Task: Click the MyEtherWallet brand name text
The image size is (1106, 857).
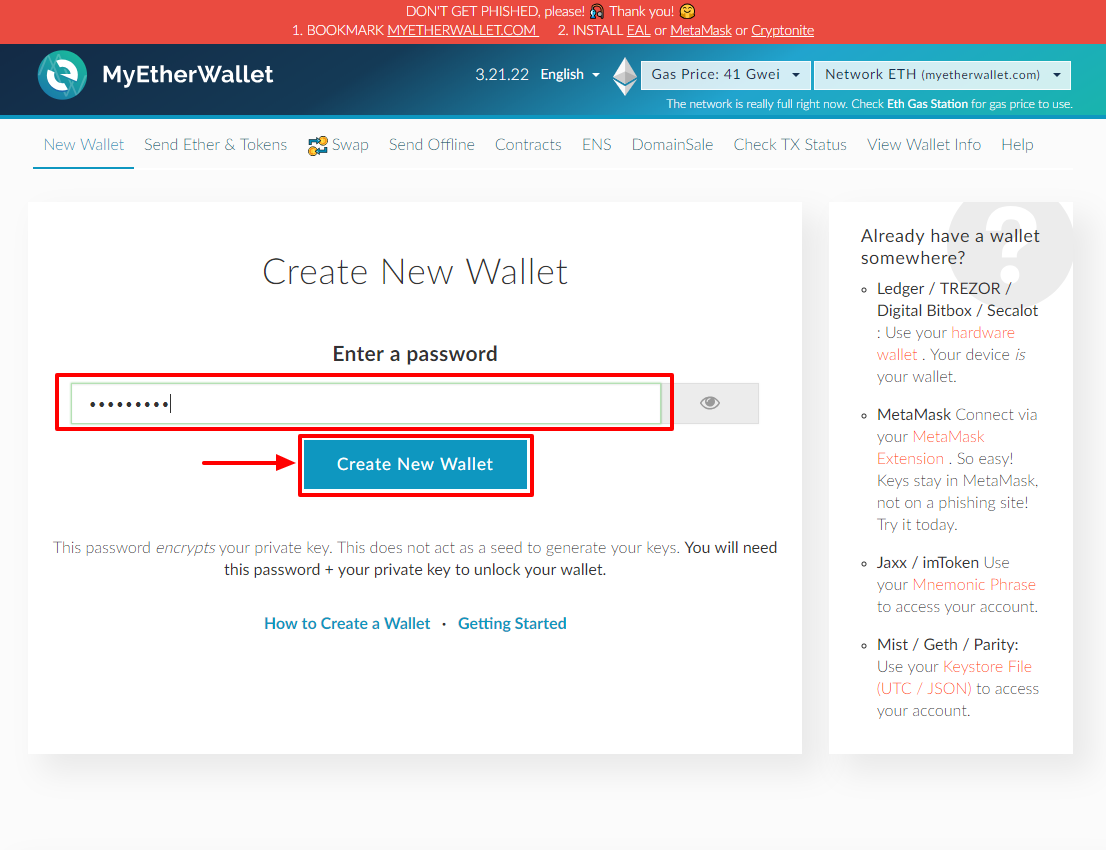Action: (188, 75)
